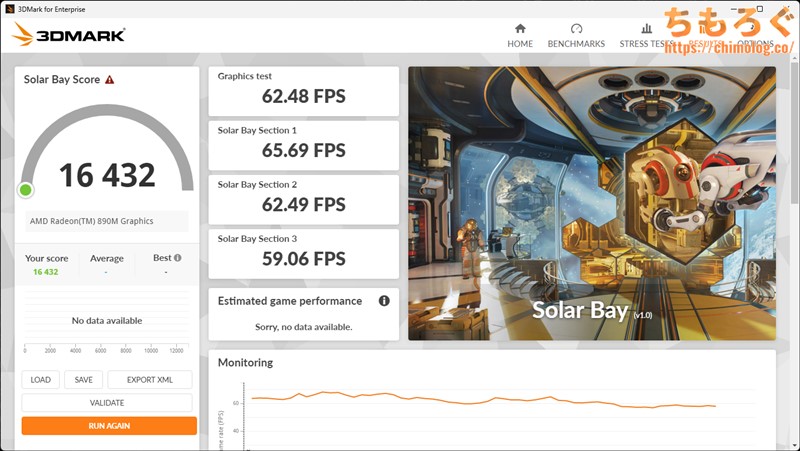800x451 pixels.
Task: Click the green score marker dot
Action: point(26,190)
